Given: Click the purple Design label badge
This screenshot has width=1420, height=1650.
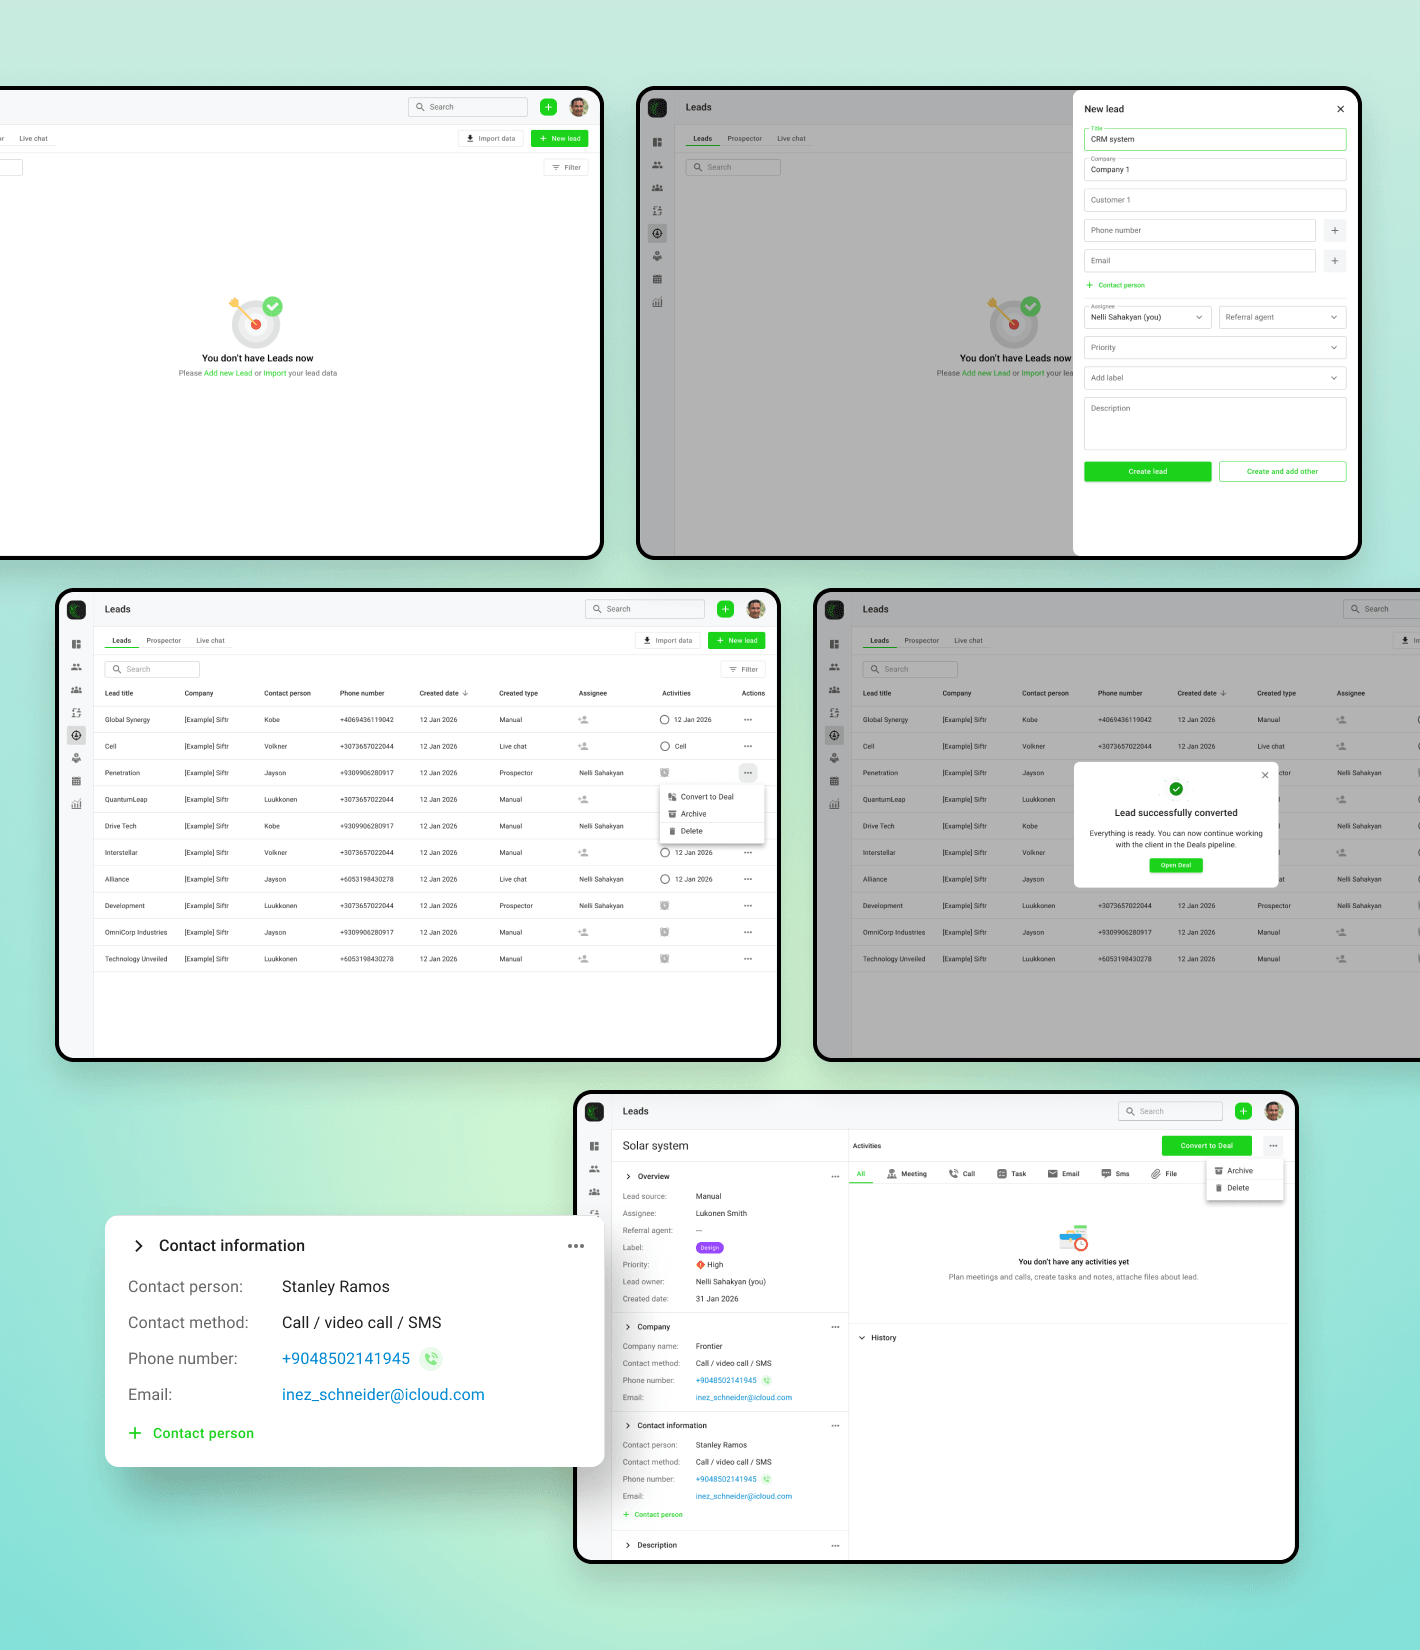Looking at the screenshot, I should pos(709,1248).
